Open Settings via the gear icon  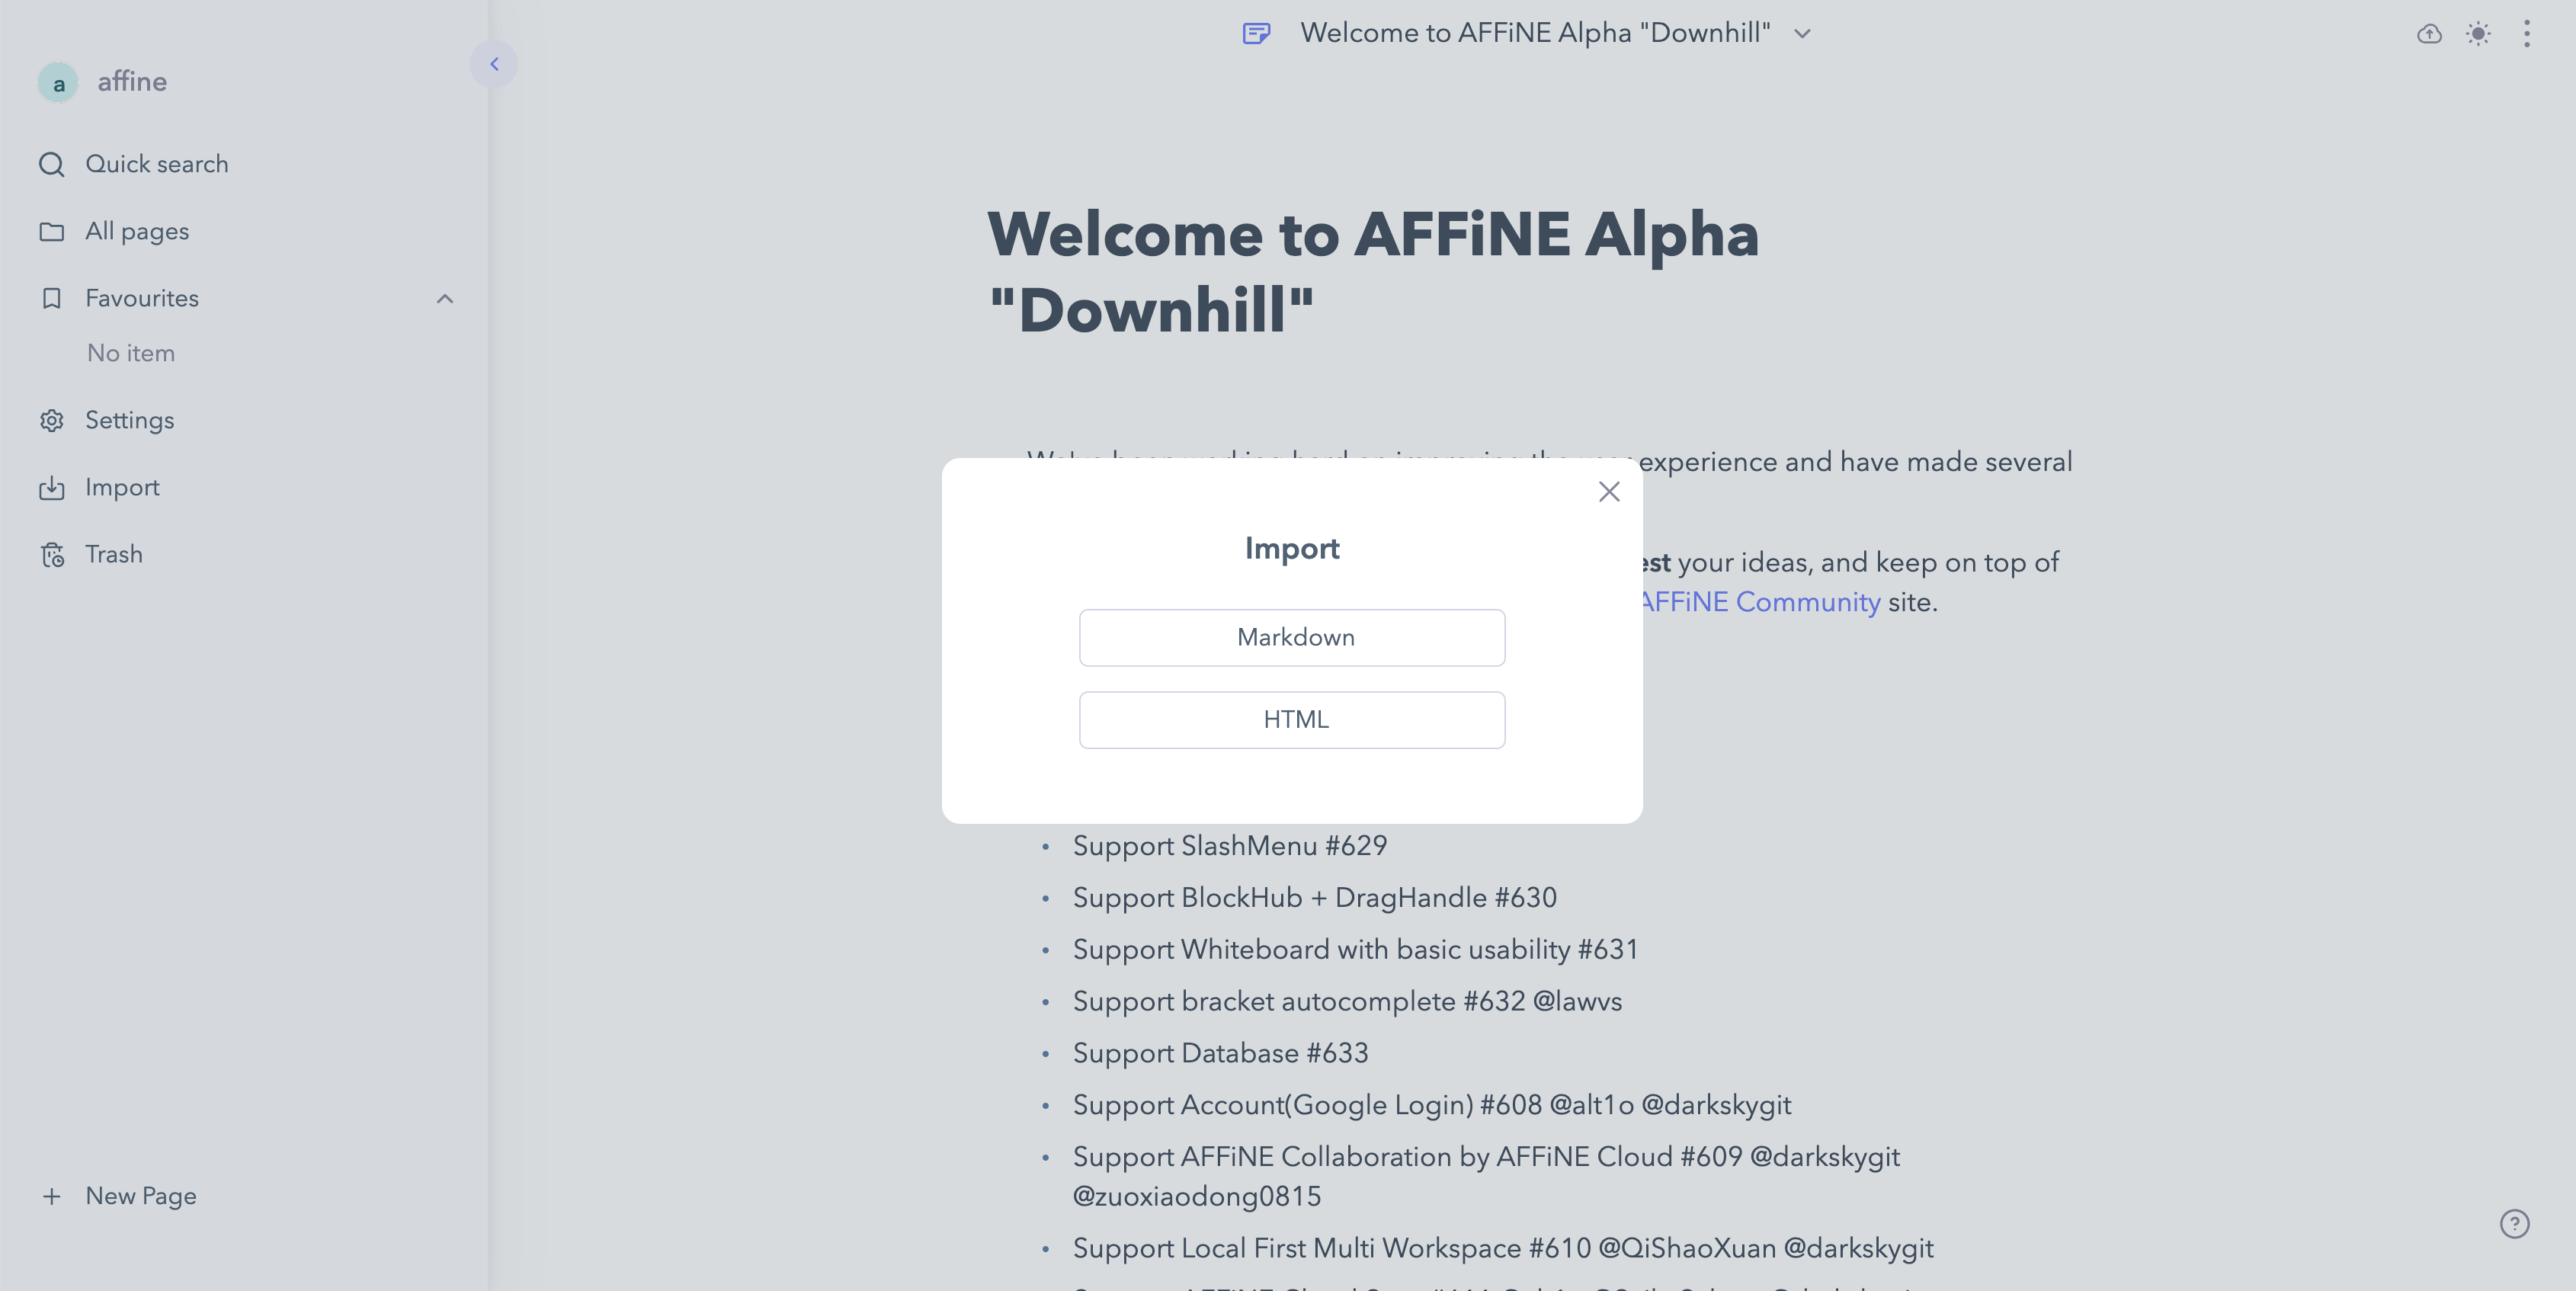click(130, 420)
